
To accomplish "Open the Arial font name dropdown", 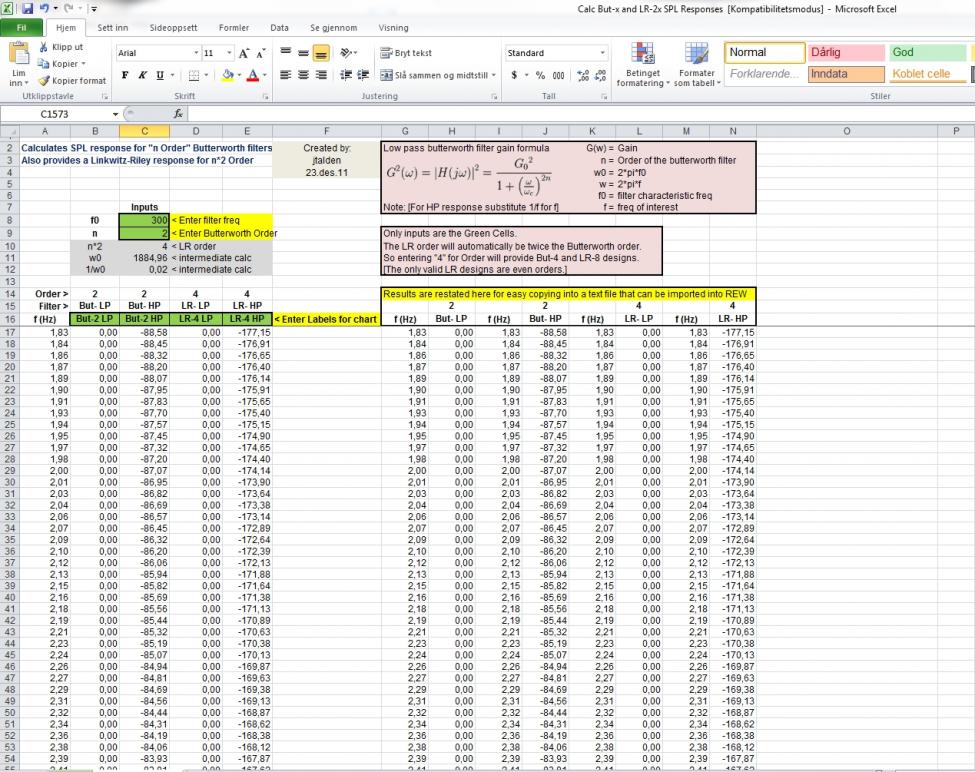I will tap(197, 53).
